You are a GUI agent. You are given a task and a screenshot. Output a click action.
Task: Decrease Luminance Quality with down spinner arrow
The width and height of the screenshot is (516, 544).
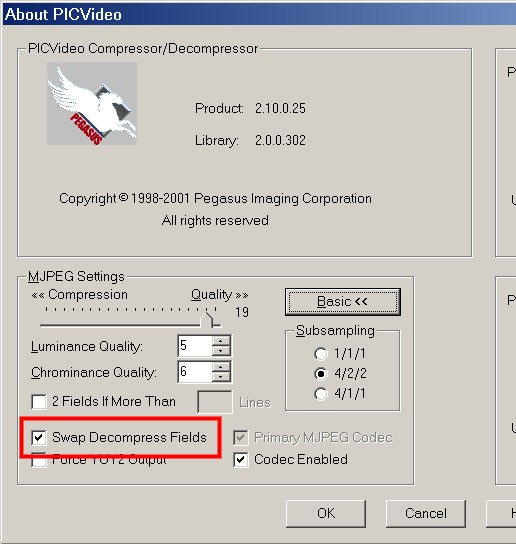[x=221, y=351]
